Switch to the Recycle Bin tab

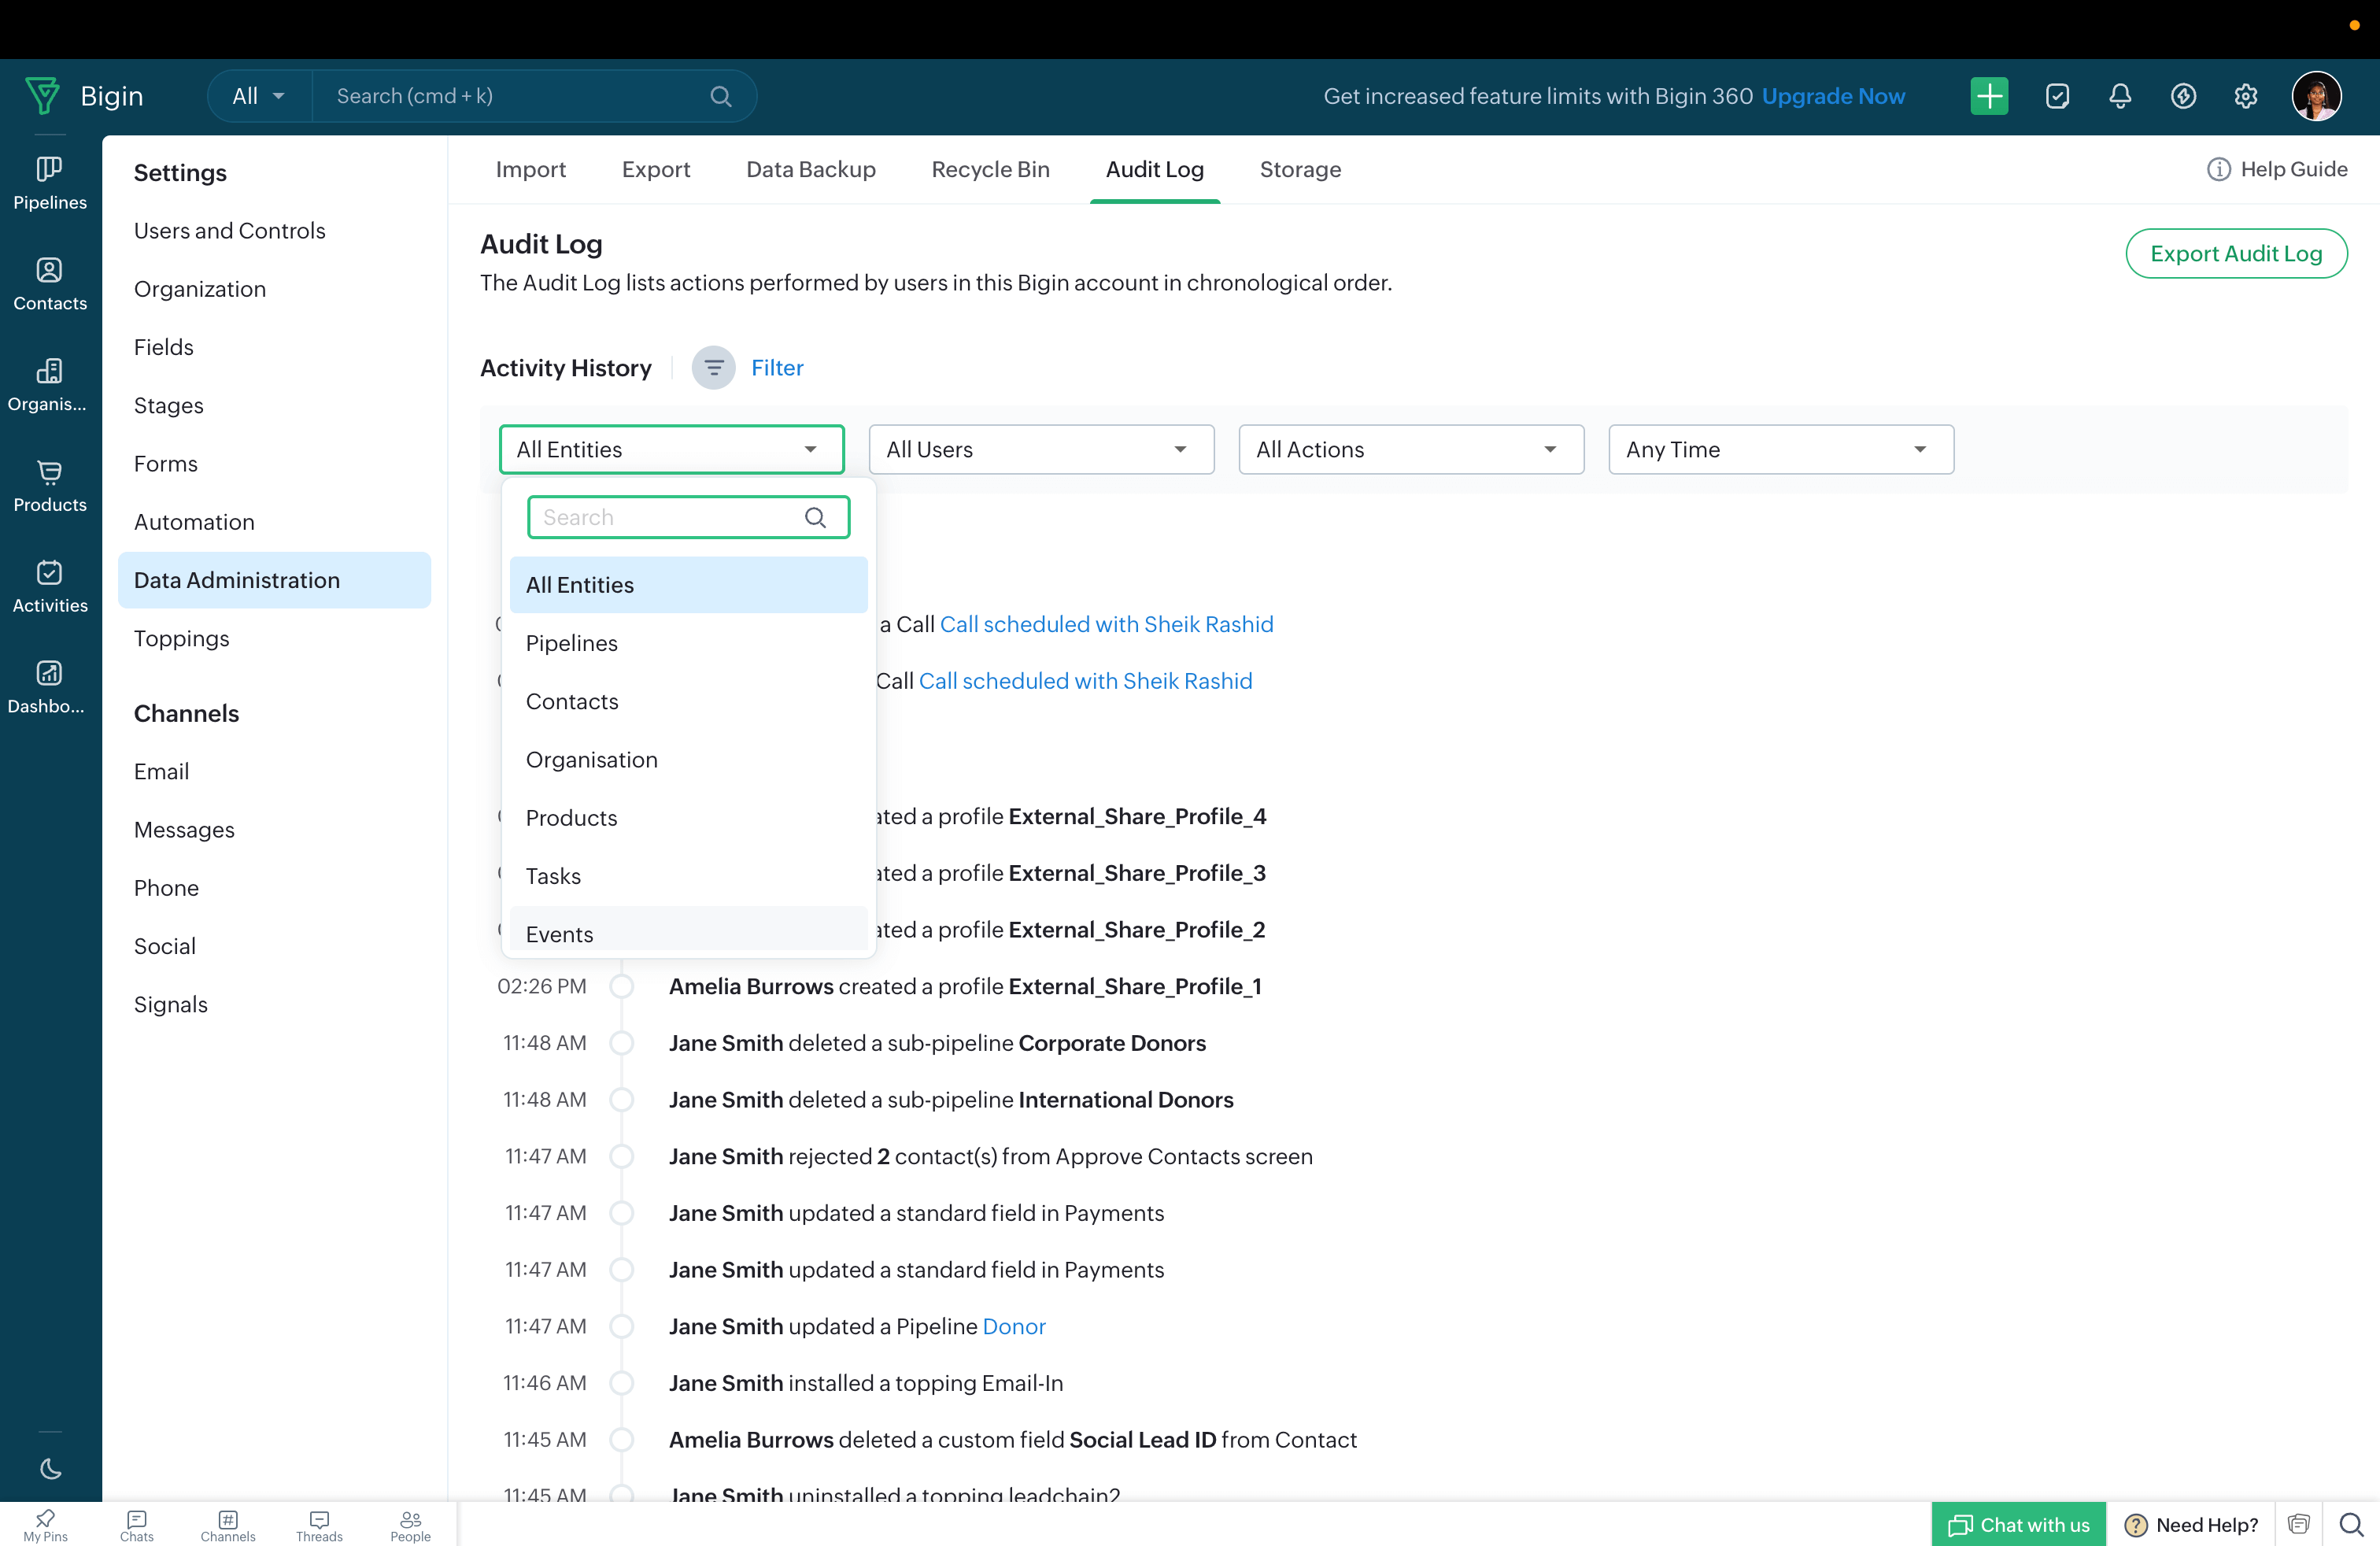(990, 169)
